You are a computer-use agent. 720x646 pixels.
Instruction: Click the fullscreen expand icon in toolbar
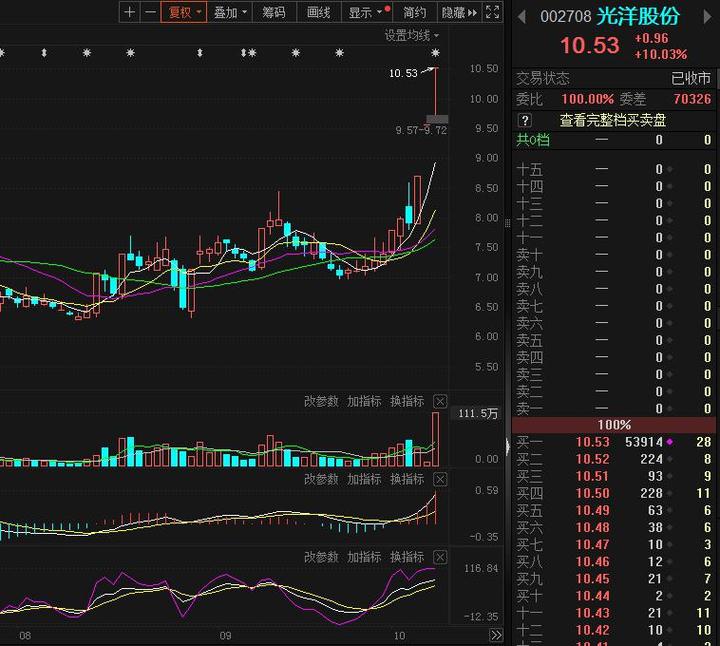tap(492, 12)
